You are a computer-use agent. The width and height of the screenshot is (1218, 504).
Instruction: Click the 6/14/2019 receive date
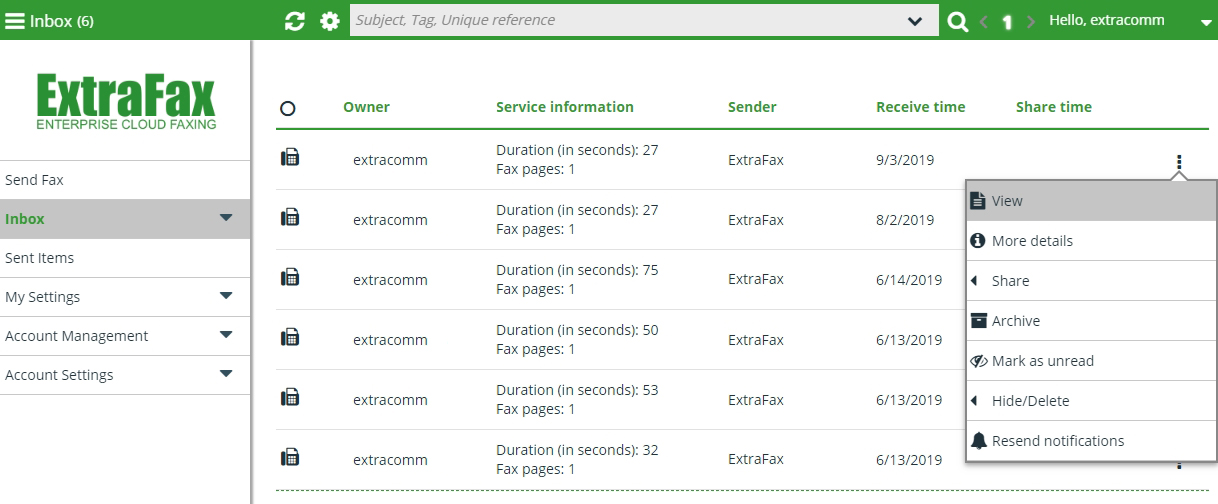[x=909, y=280]
